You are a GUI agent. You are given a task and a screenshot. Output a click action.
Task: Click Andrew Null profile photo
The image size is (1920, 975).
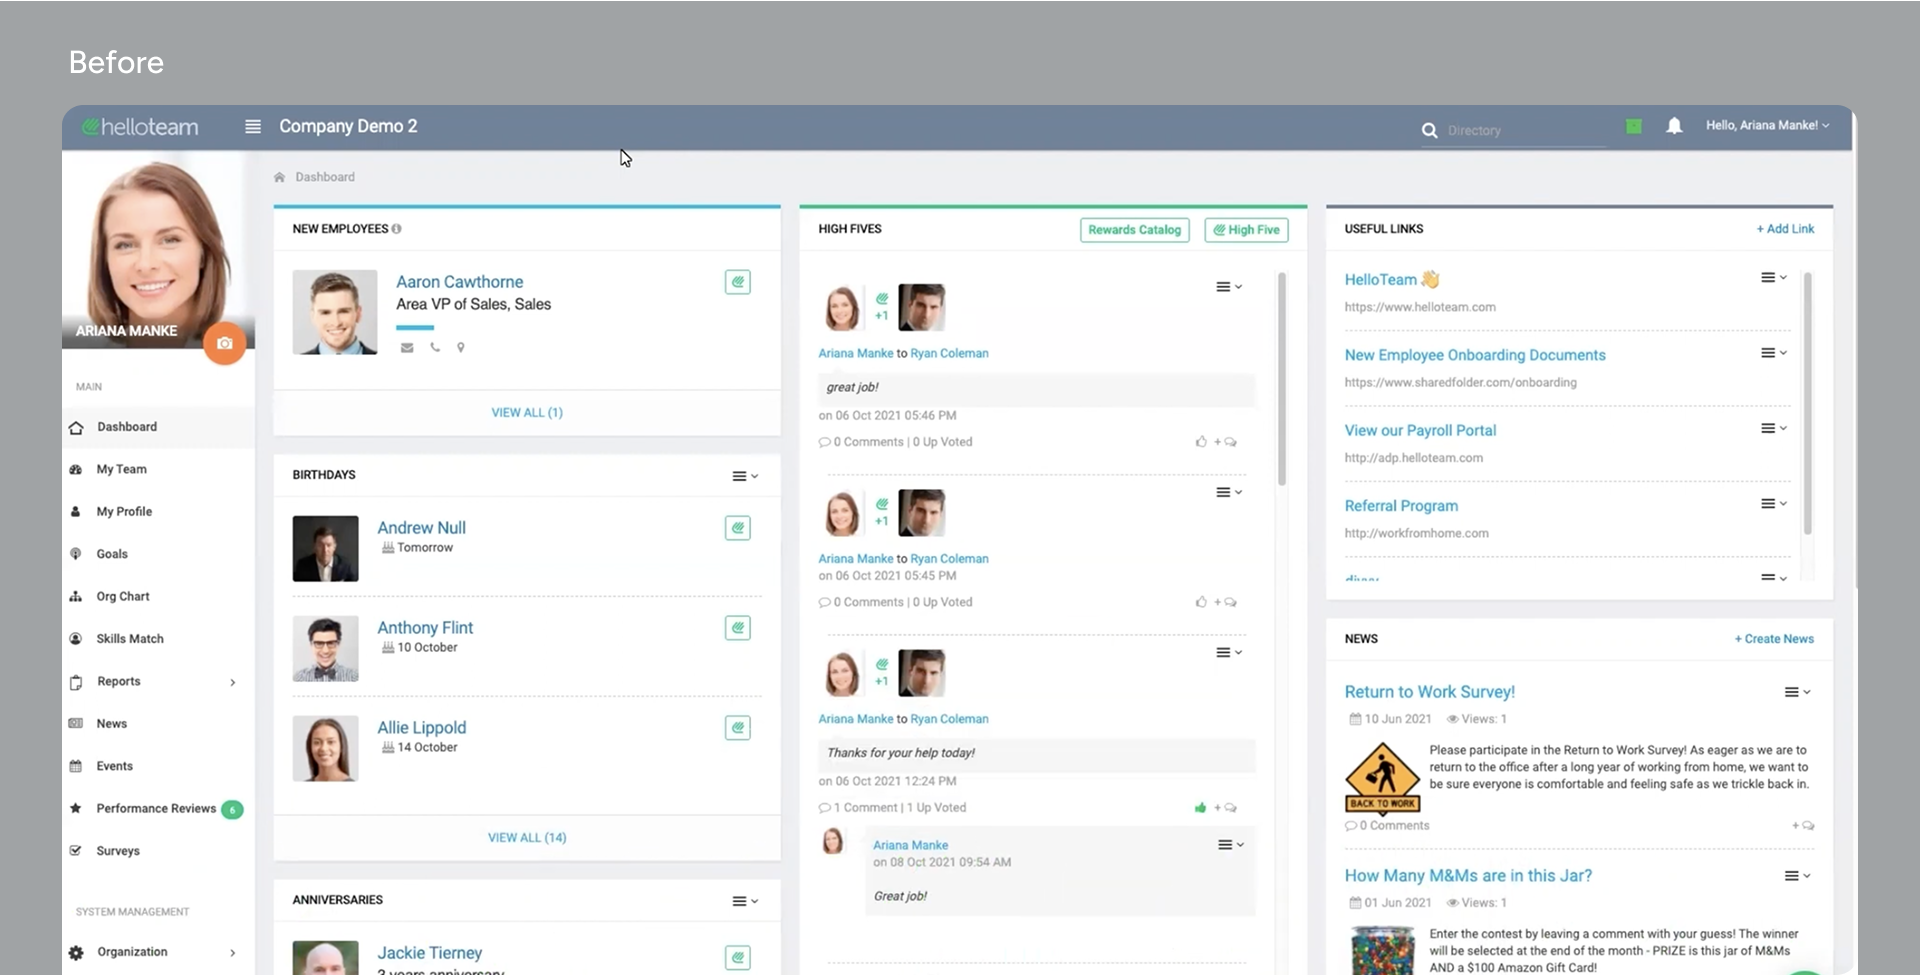[325, 548]
